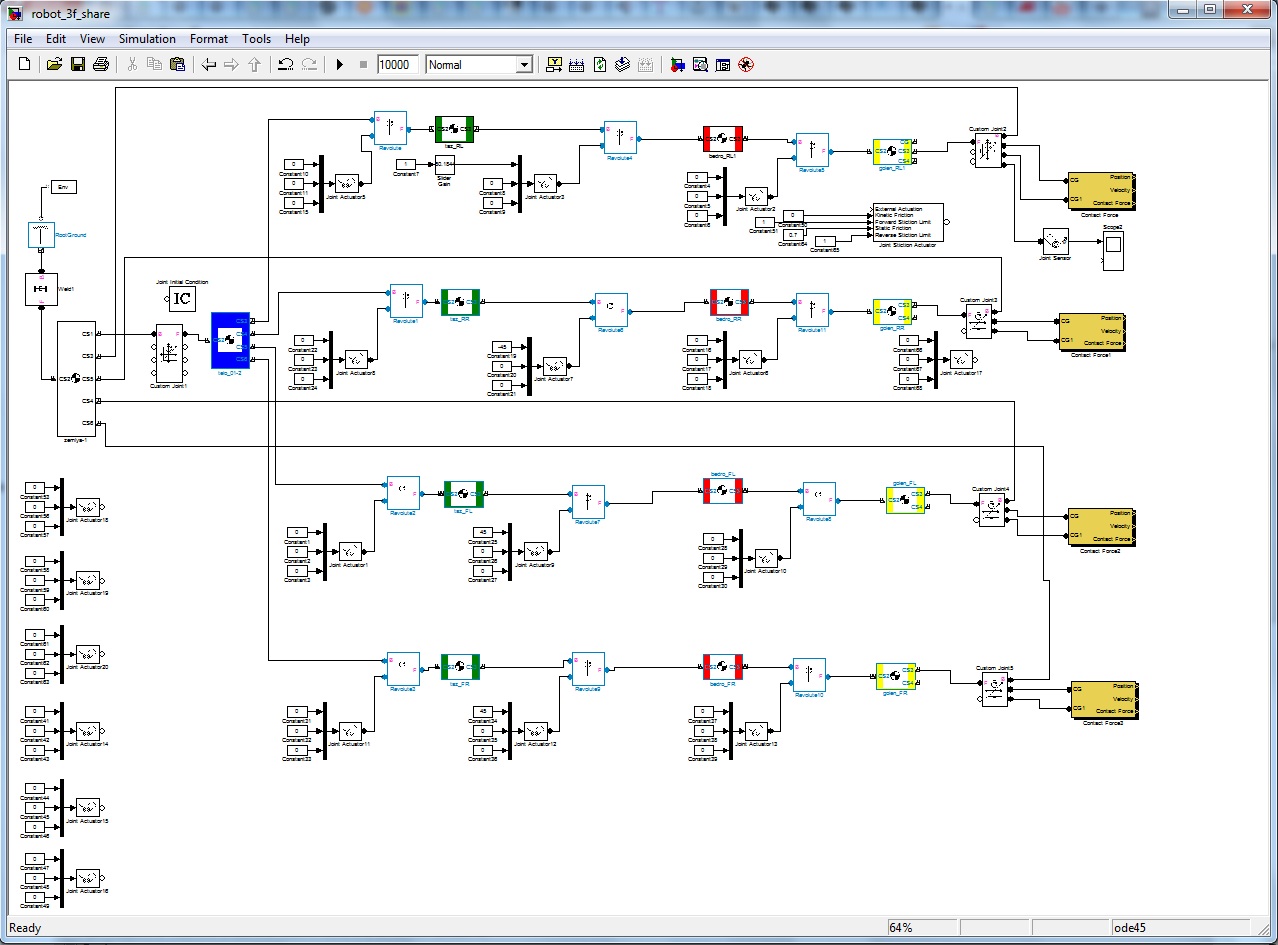Click the Print toolbar icon
This screenshot has height=945, width=1278.
point(100,65)
